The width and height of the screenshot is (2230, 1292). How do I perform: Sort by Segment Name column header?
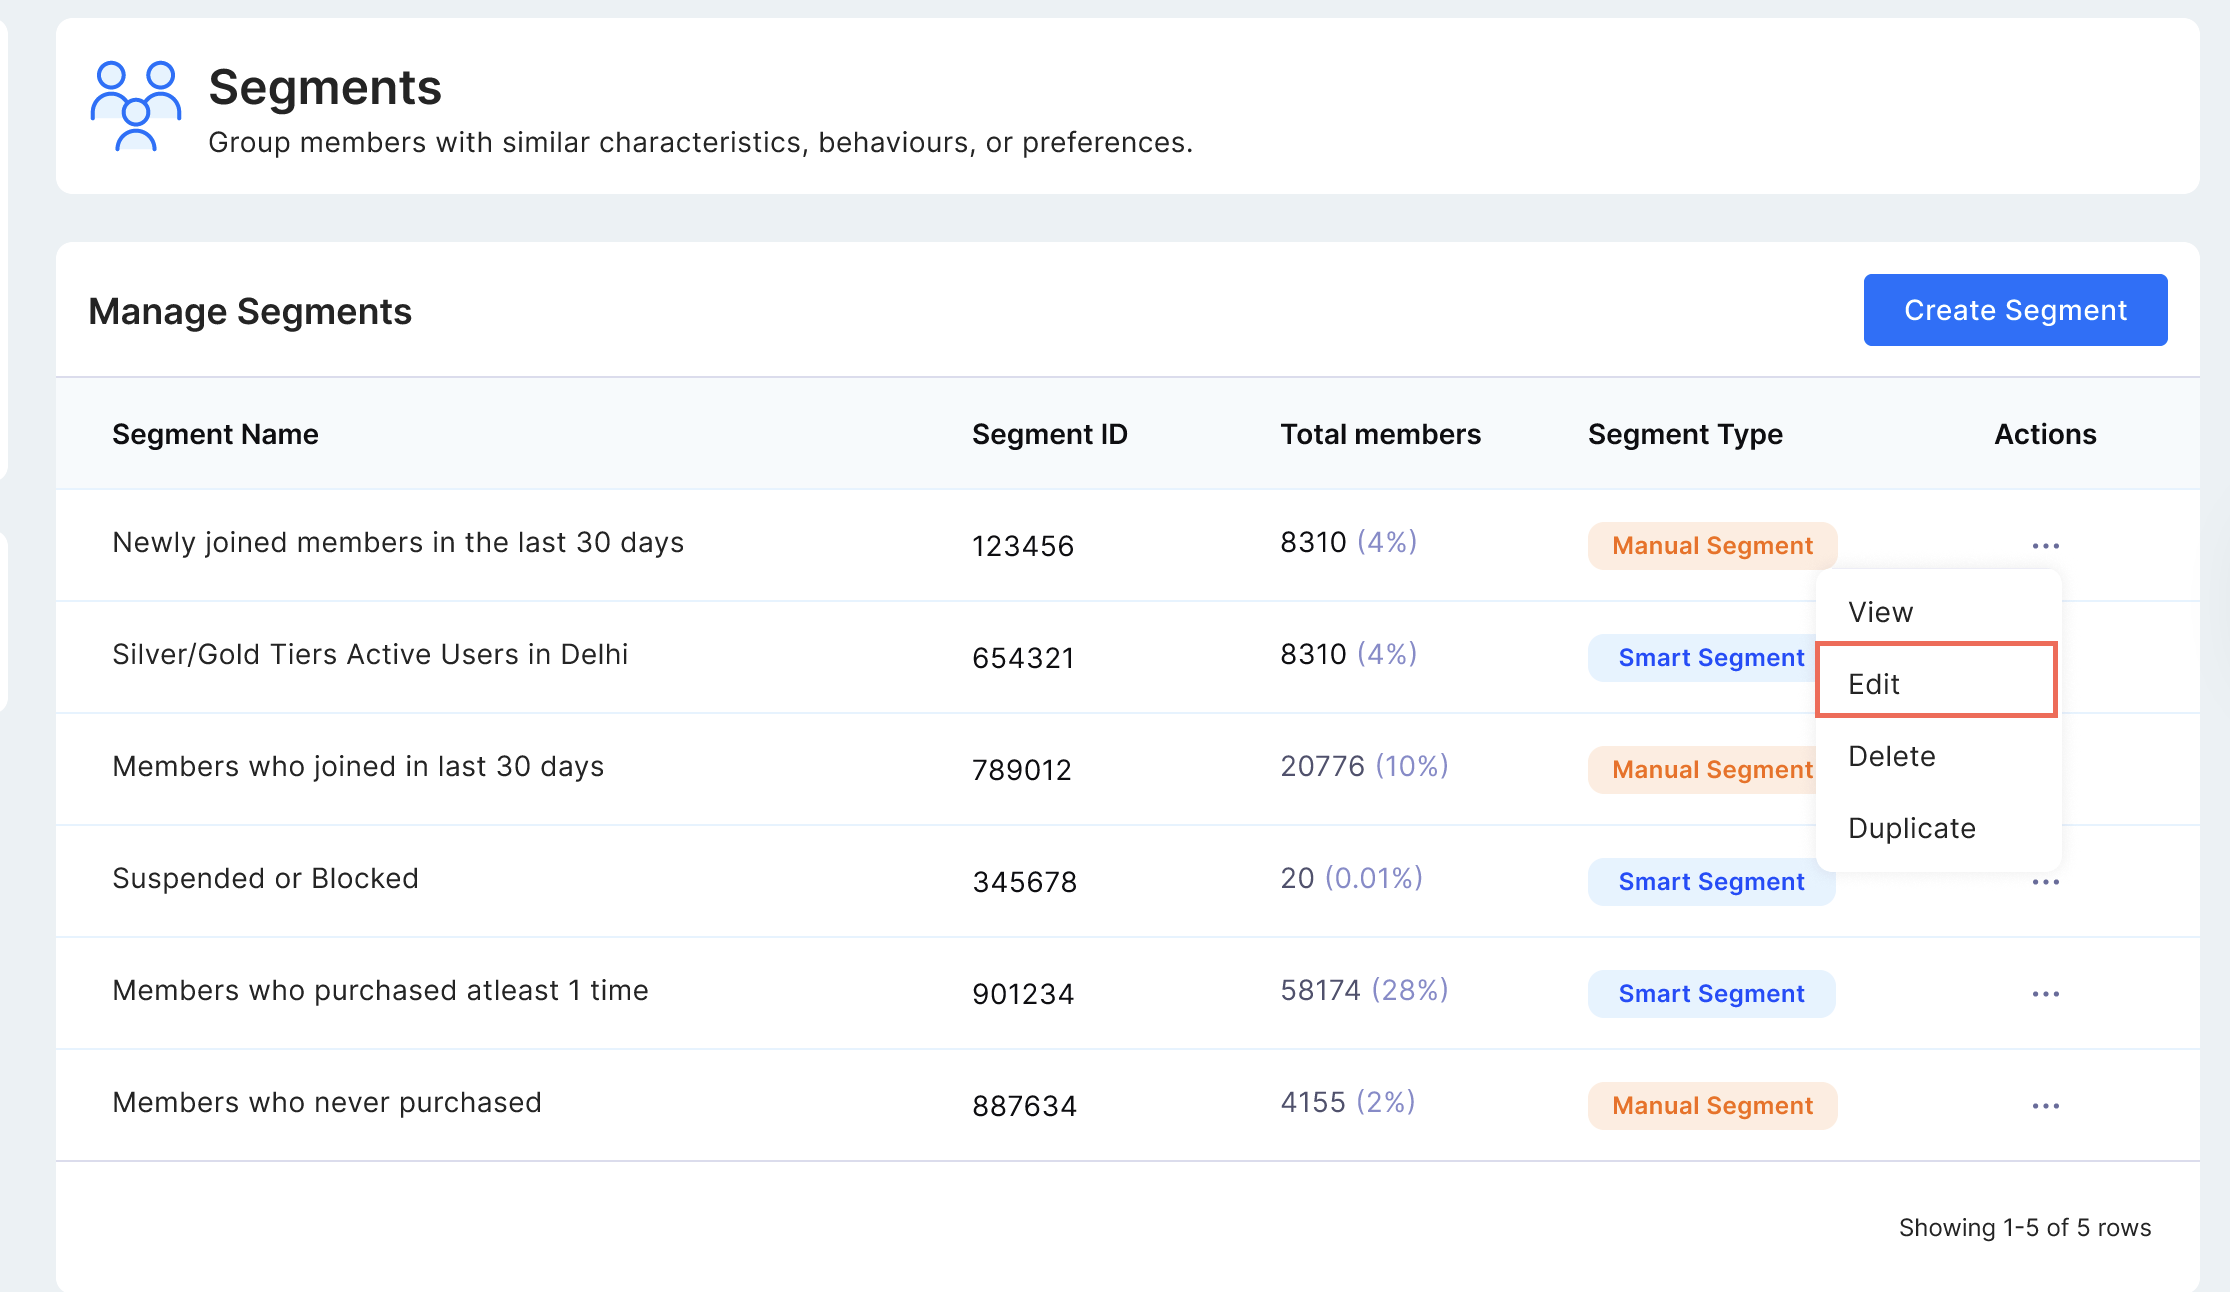click(215, 434)
